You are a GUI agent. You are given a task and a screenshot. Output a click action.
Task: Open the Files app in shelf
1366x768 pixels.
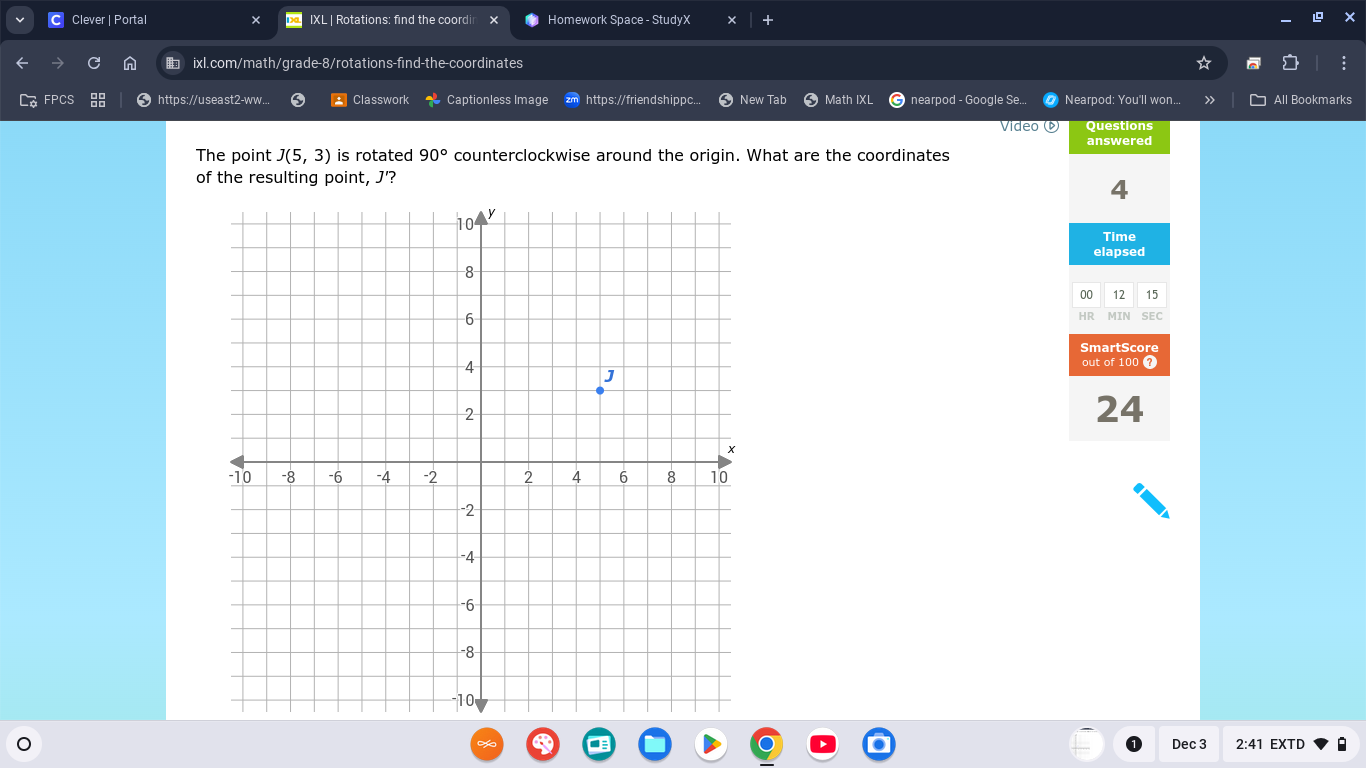click(x=655, y=744)
